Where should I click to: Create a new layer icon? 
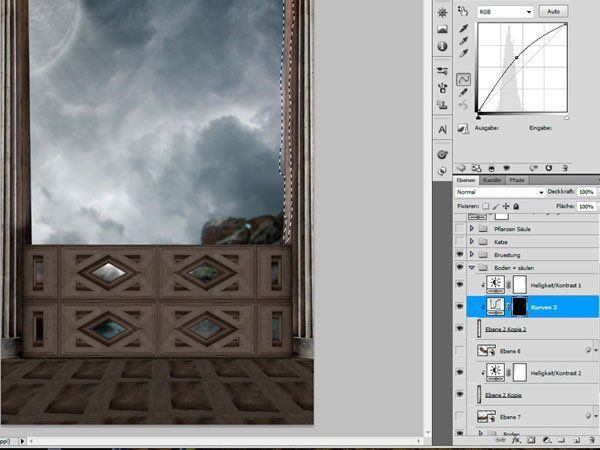pyautogui.click(x=577, y=440)
